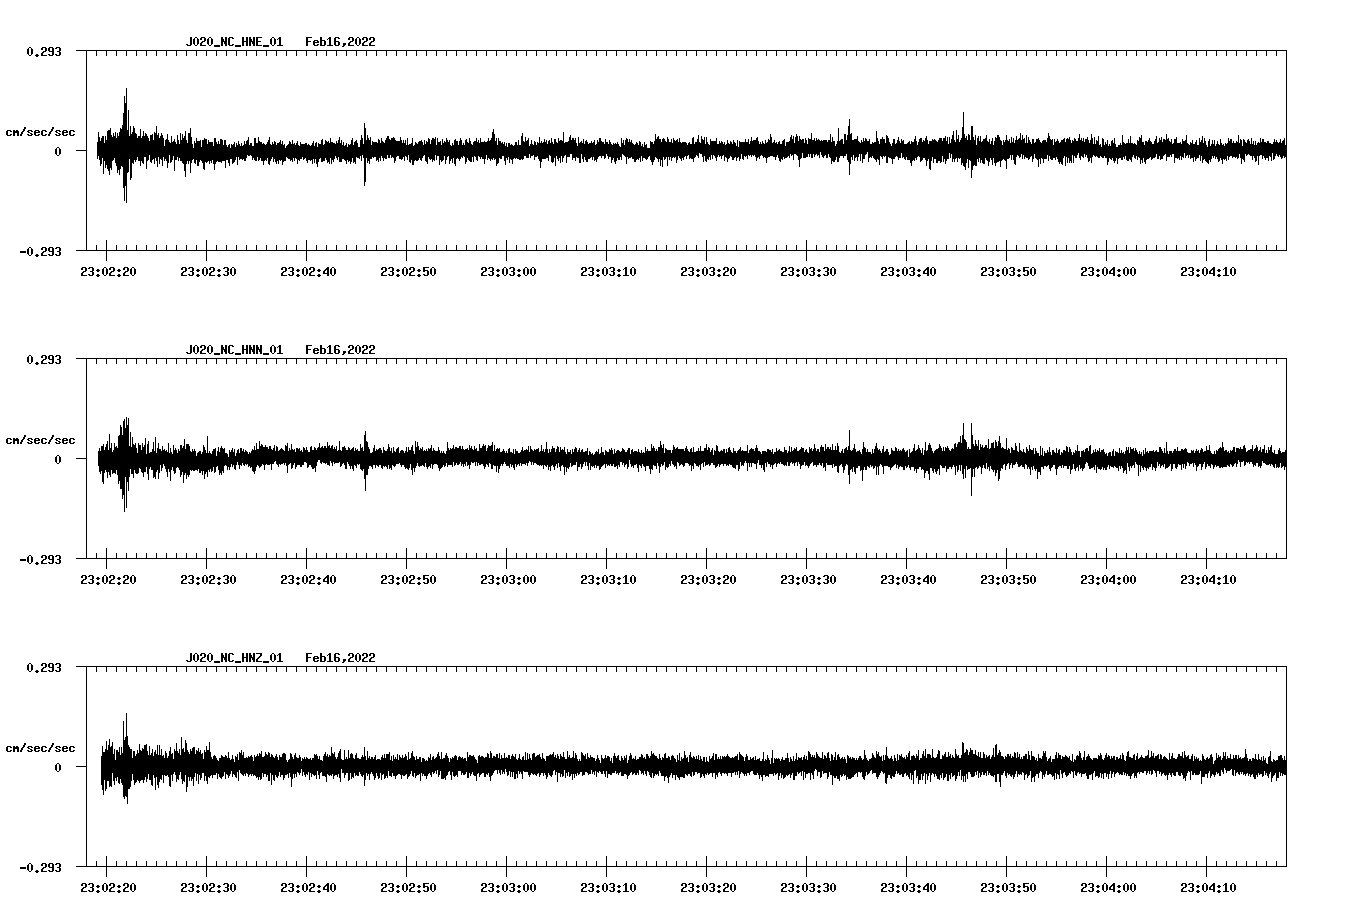Select 23:02:50 time label under HNZ plot
The width and height of the screenshot is (1358, 924).
(x=408, y=888)
